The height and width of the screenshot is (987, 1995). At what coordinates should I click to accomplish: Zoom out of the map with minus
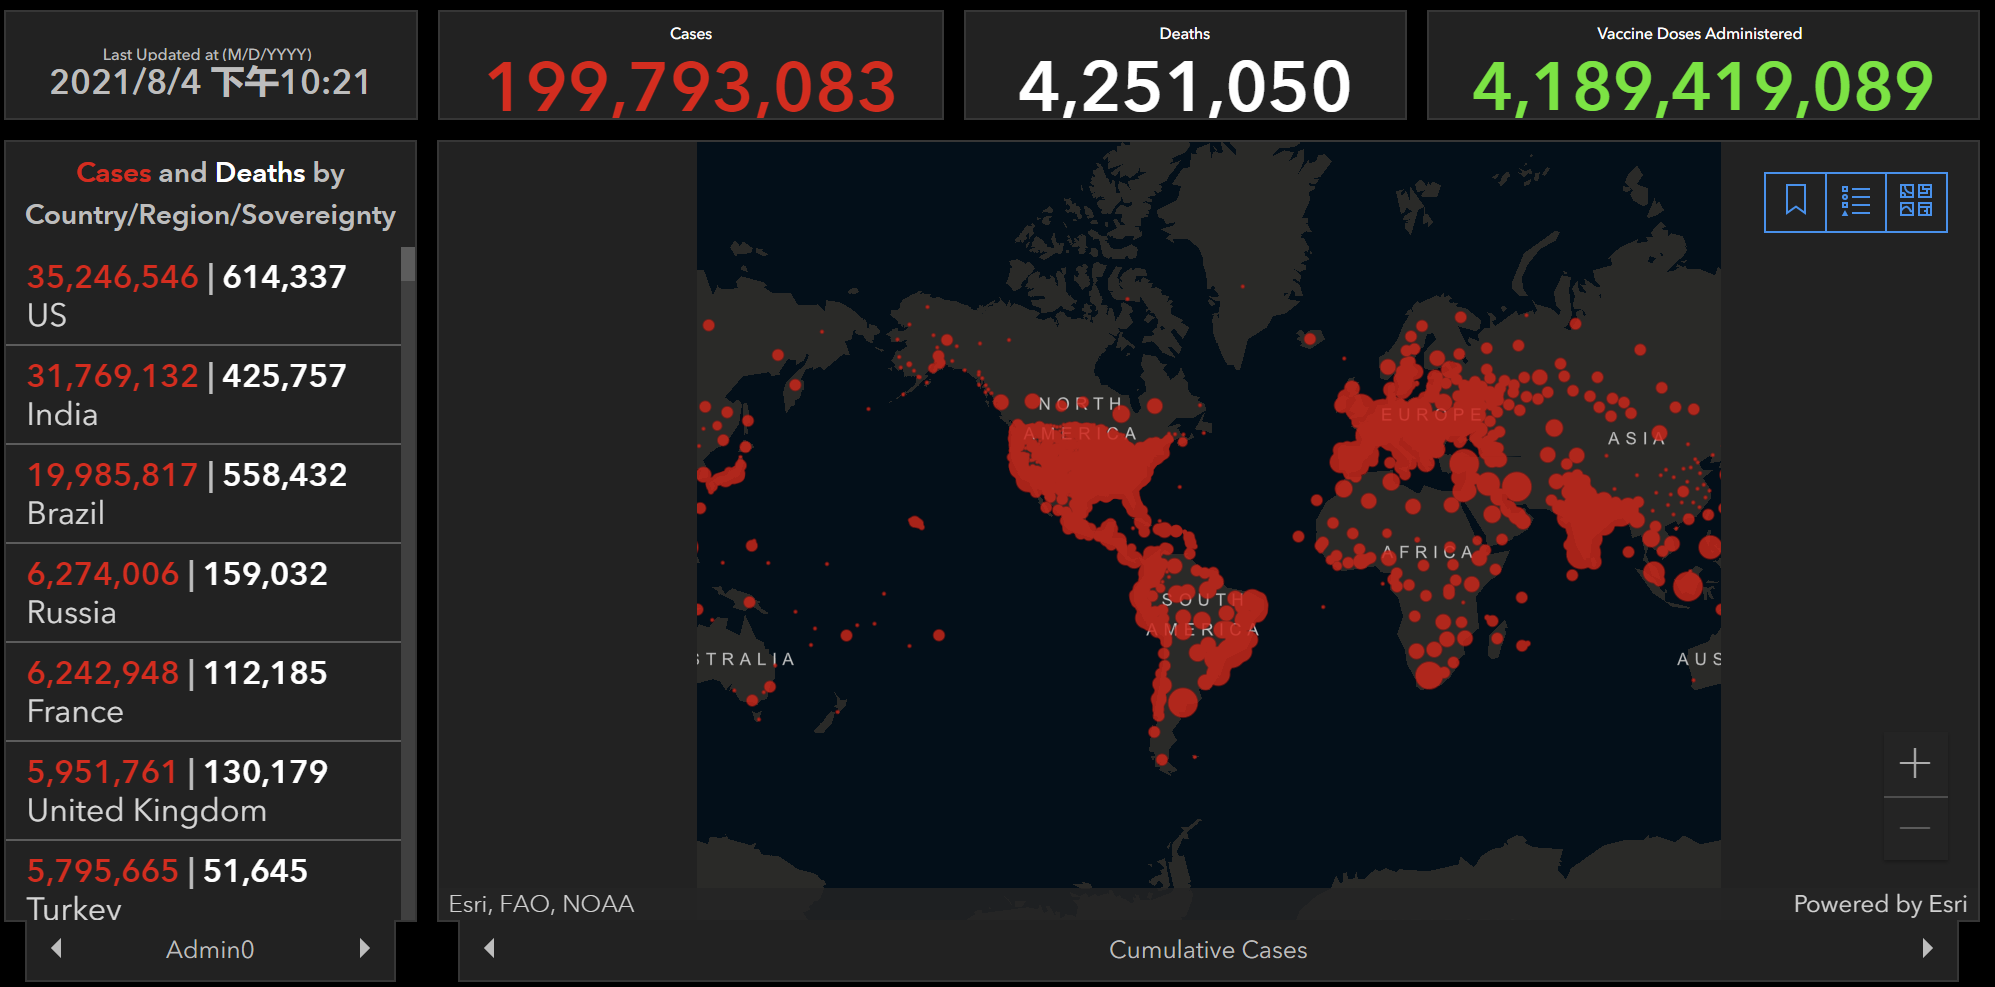click(x=1915, y=828)
